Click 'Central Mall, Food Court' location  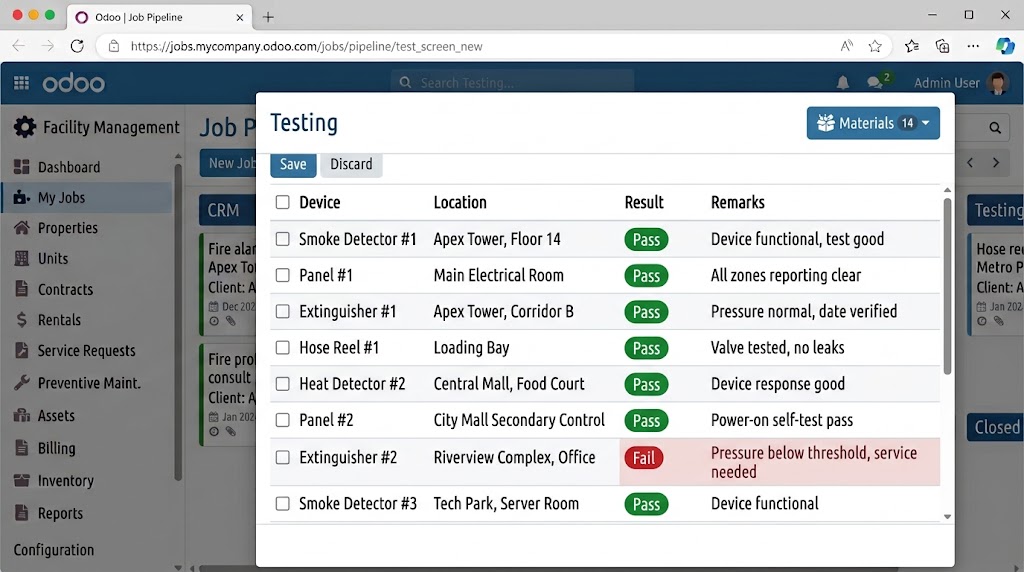coord(509,384)
